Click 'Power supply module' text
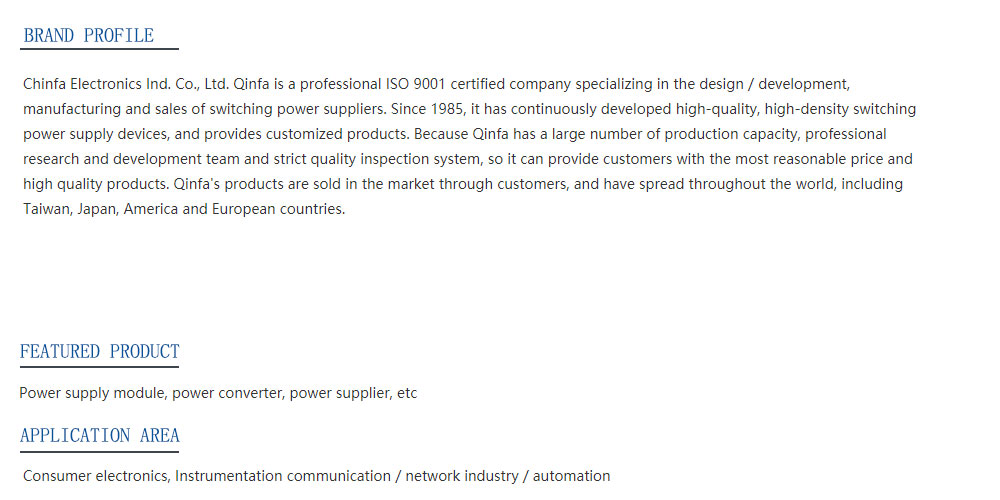1000x500 pixels. click(94, 393)
